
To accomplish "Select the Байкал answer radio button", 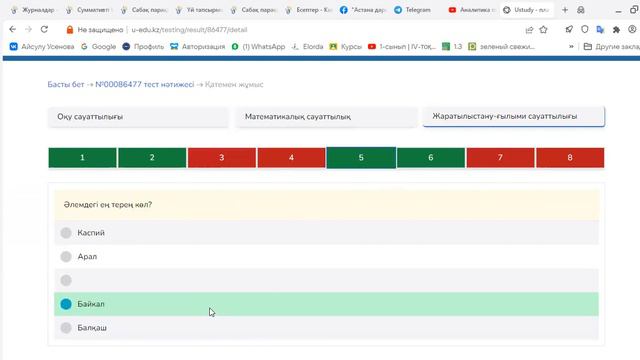I will [66, 304].
